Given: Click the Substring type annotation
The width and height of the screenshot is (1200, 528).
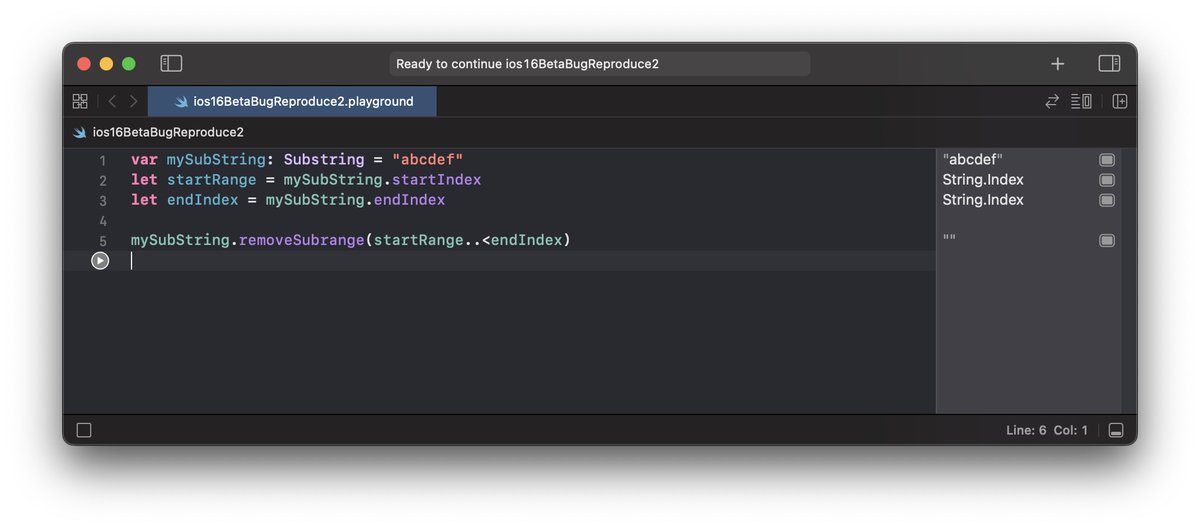Looking at the screenshot, I should tap(324, 160).
